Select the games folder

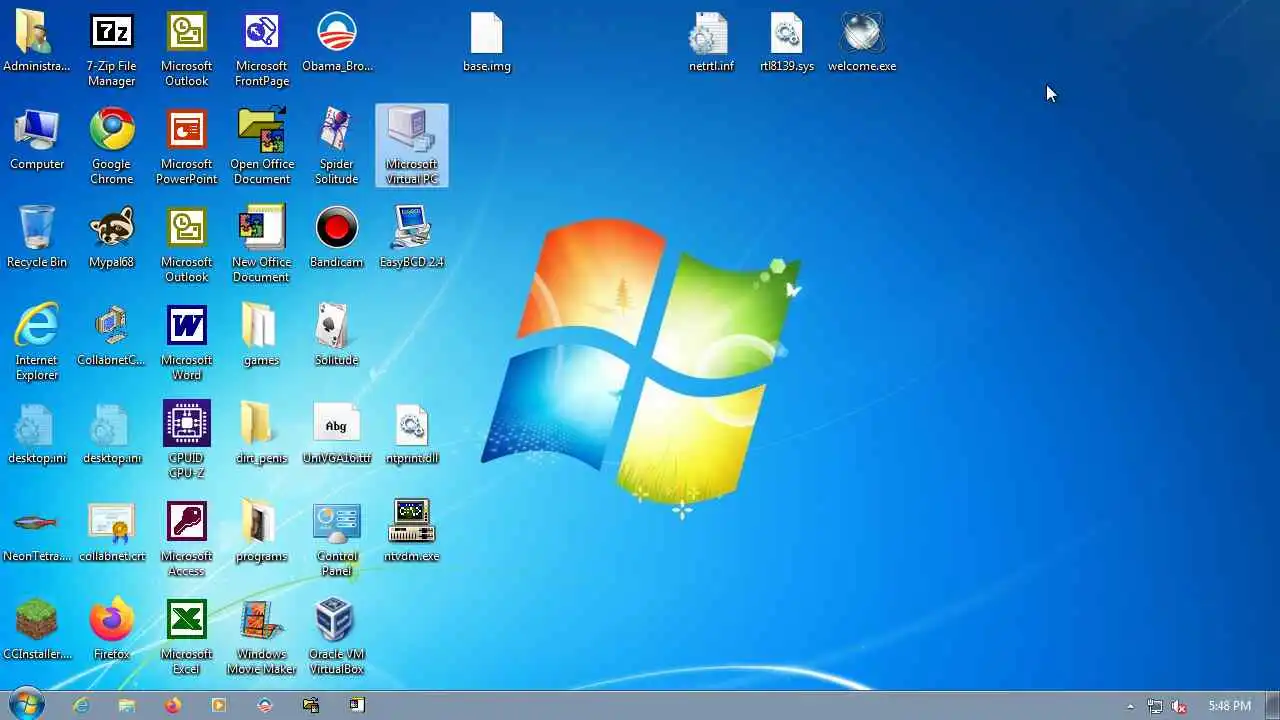coord(261,336)
